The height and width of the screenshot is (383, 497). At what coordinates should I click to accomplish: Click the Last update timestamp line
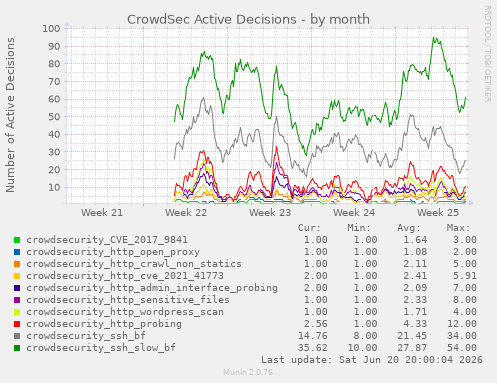[372, 360]
